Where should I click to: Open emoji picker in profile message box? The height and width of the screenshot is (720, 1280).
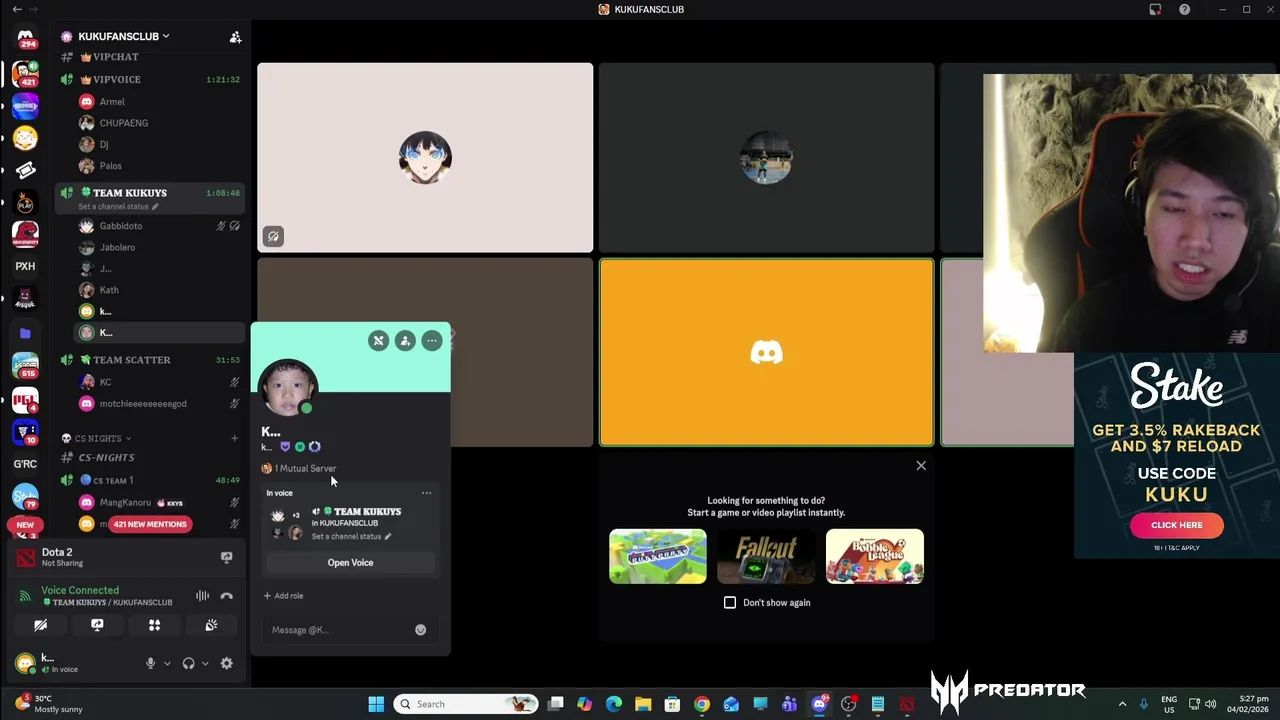coord(420,630)
